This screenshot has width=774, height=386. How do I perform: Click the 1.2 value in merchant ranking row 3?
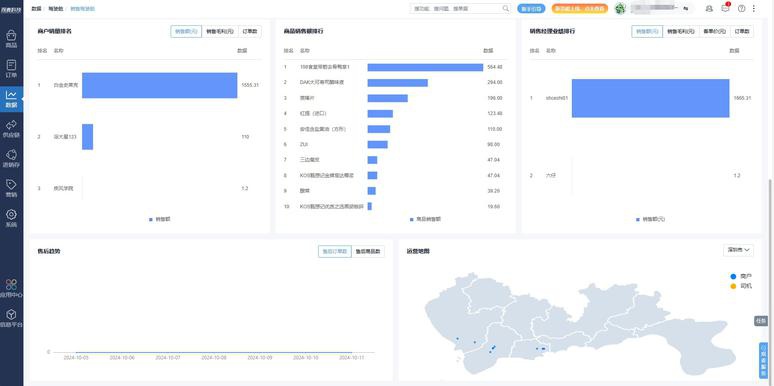coord(245,188)
